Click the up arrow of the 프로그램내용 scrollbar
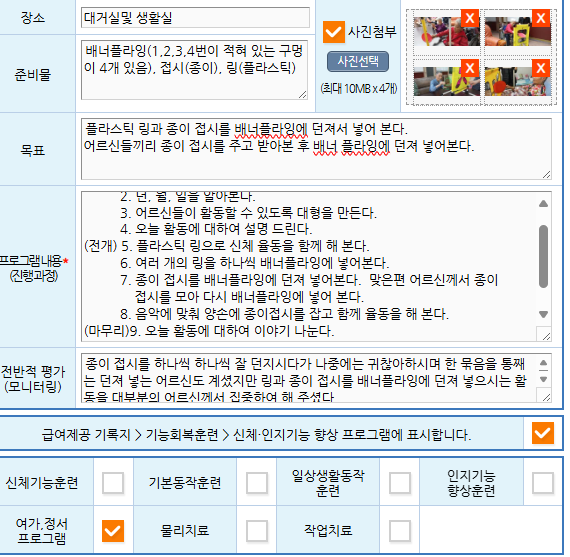 coord(543,204)
